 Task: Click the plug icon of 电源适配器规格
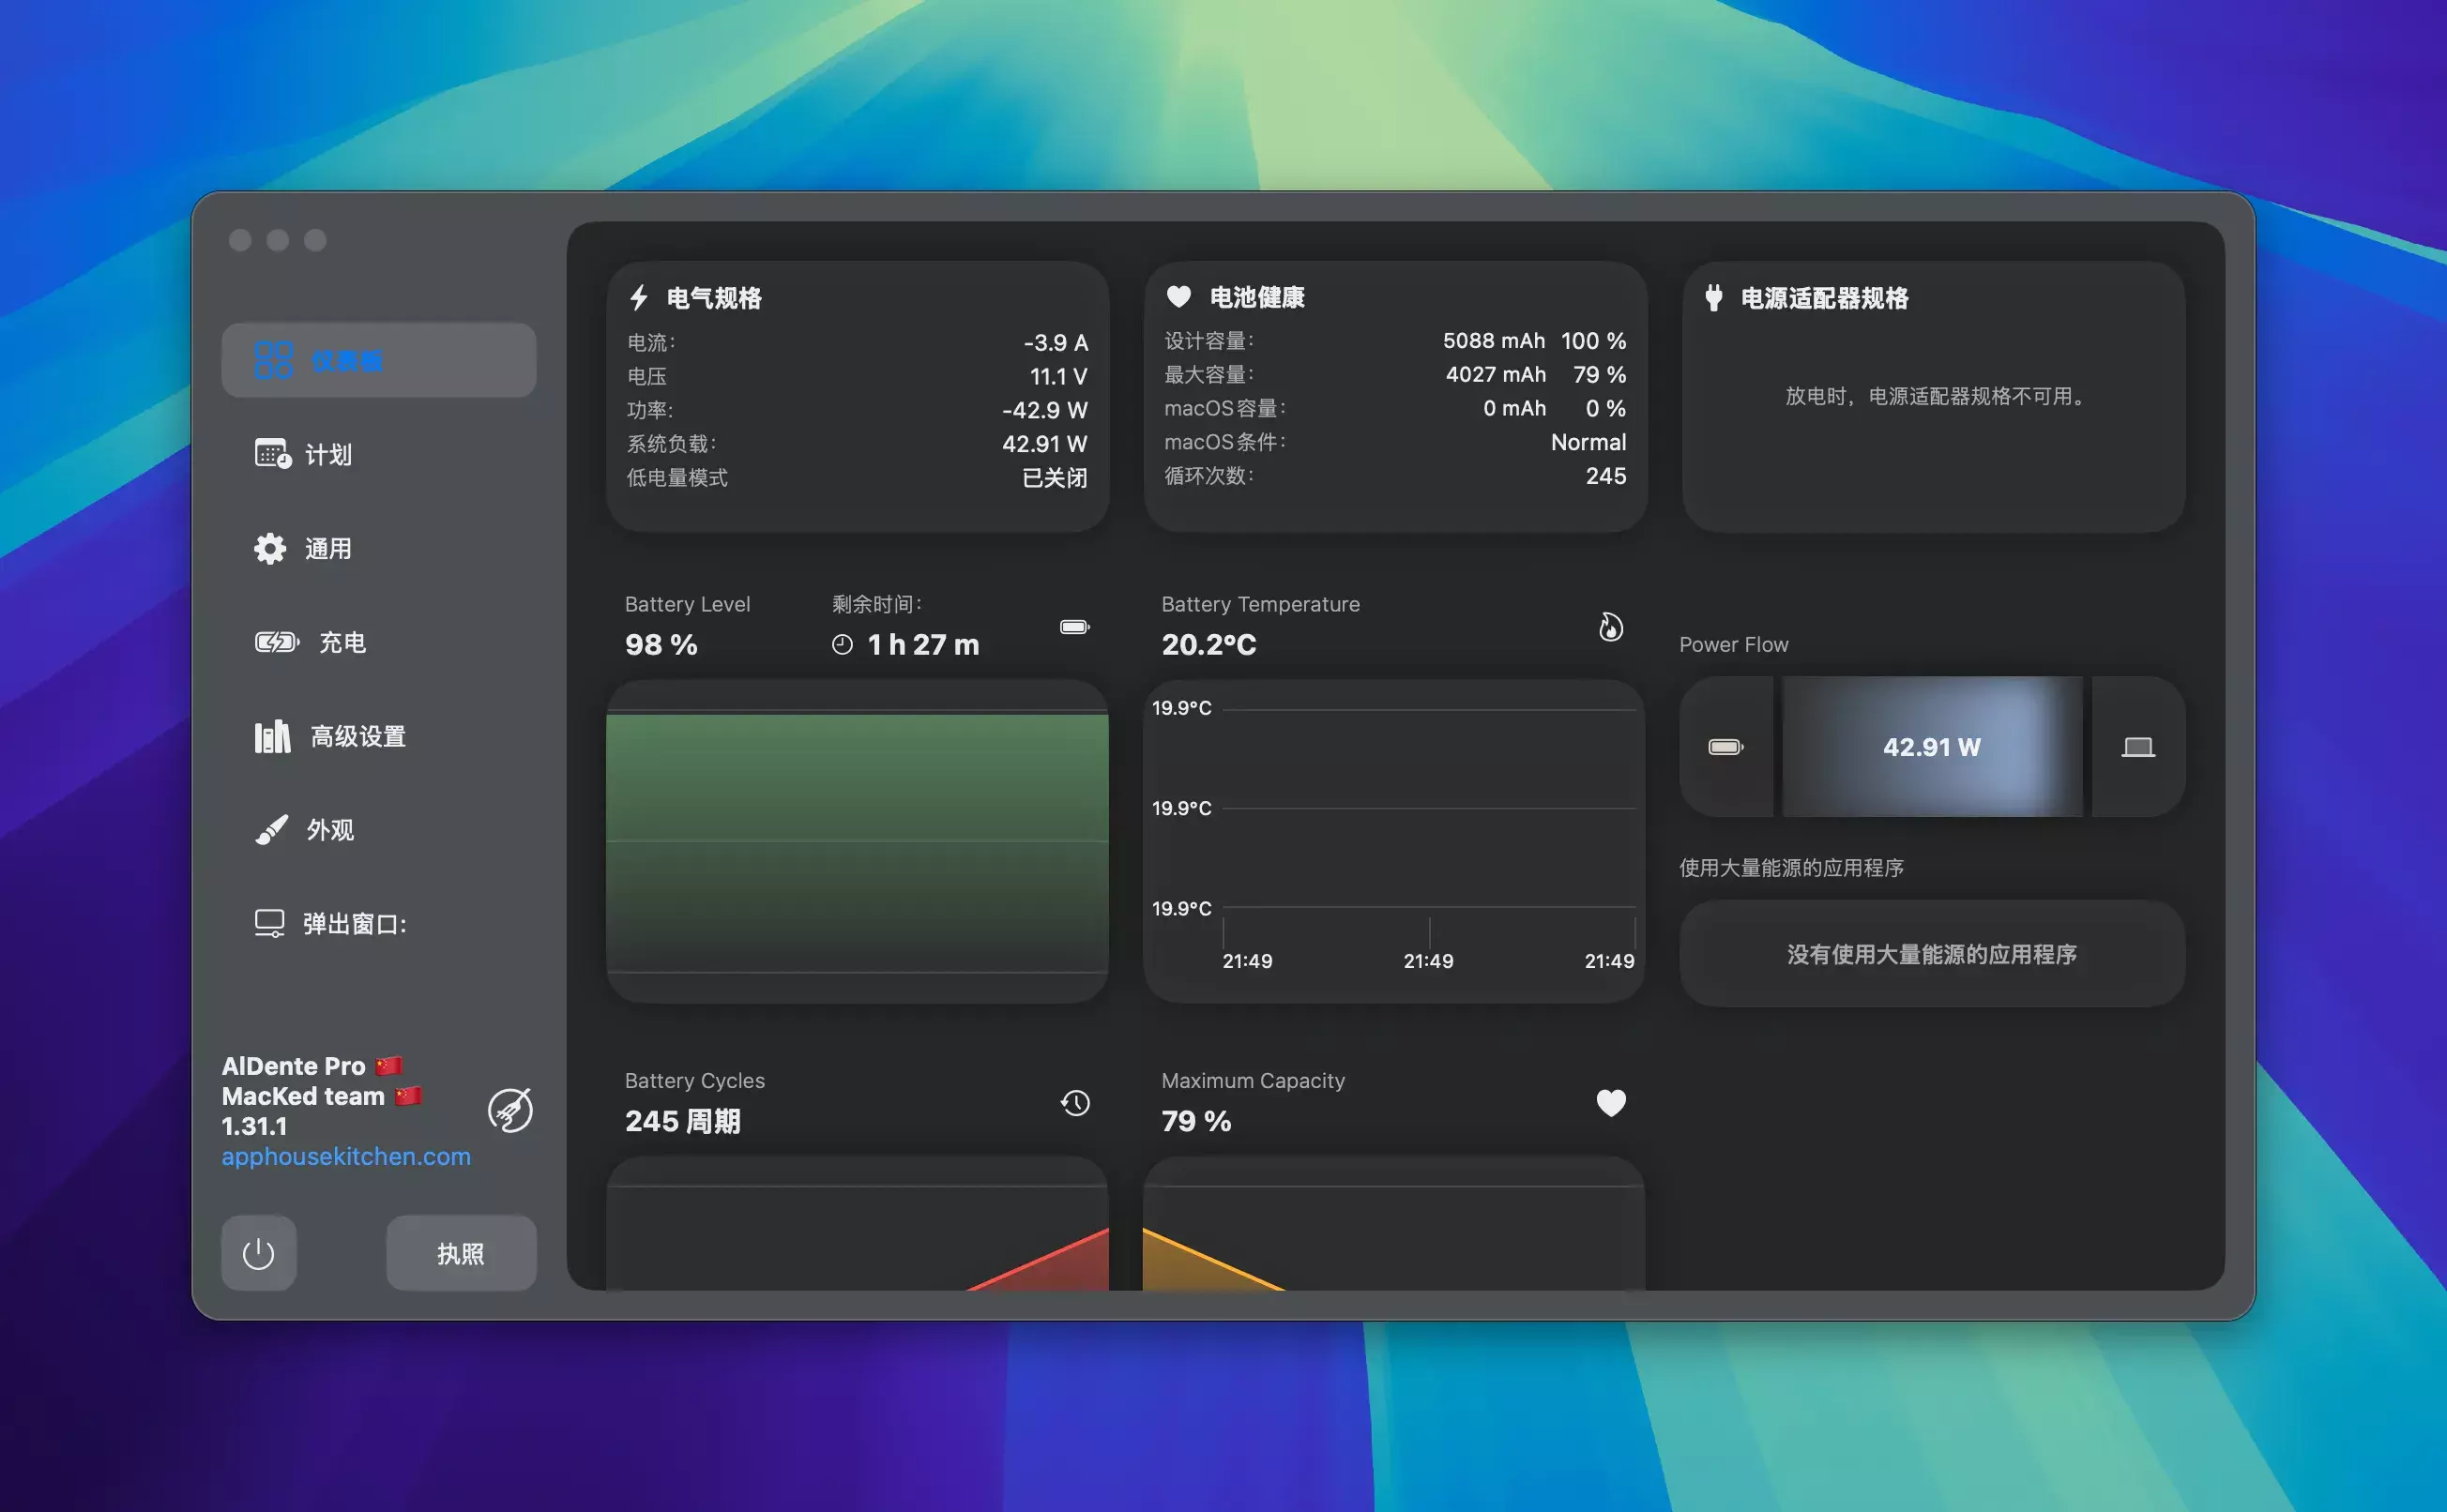pos(1713,298)
